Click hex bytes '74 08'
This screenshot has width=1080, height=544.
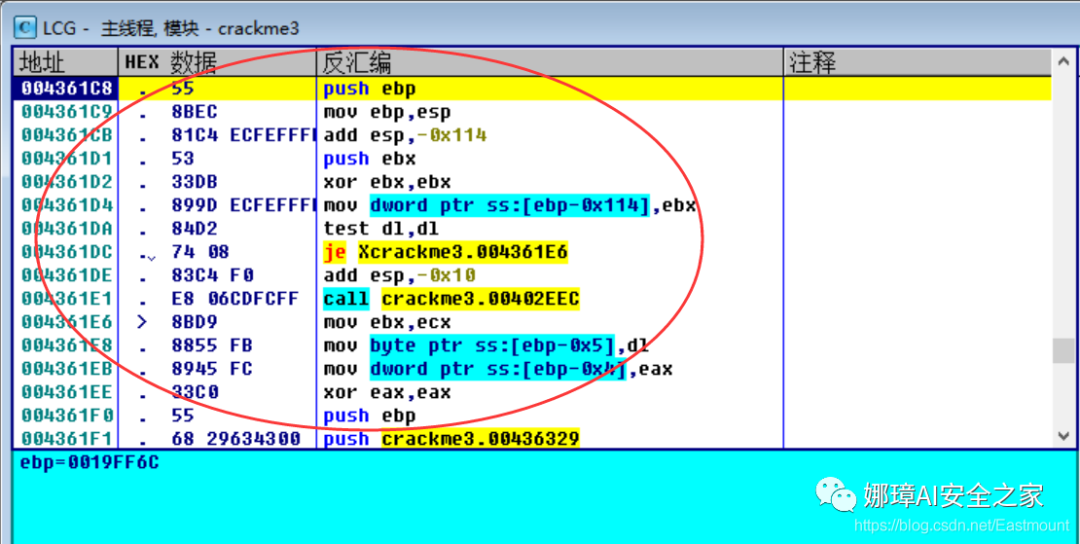tap(200, 252)
